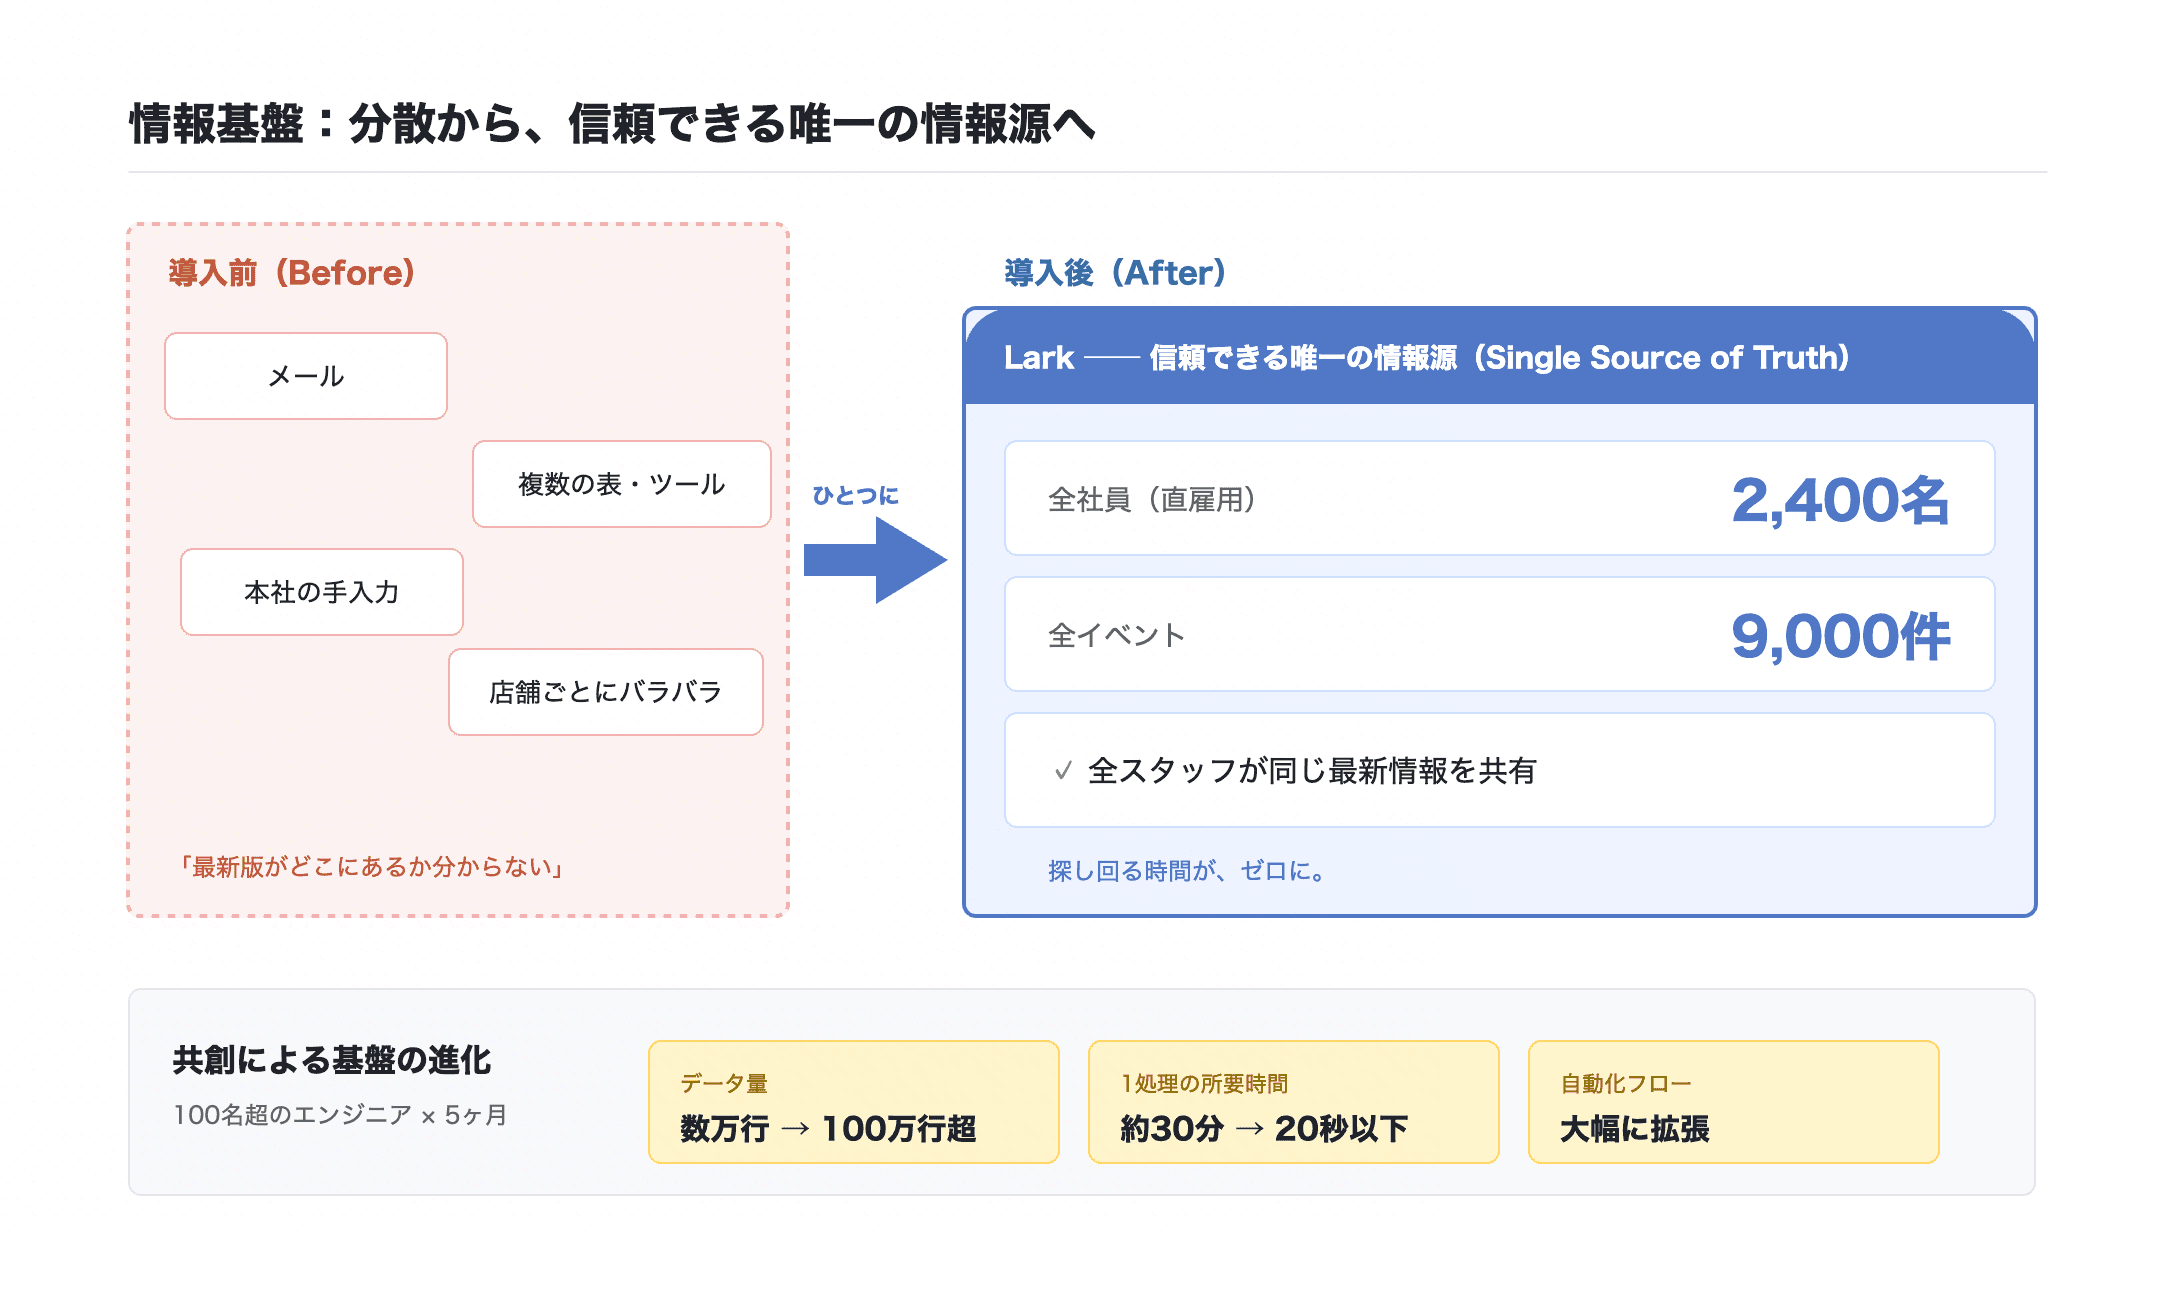Select the text 全スタッフが同じ最新情報を共有
2176x1296 pixels.
point(1312,771)
